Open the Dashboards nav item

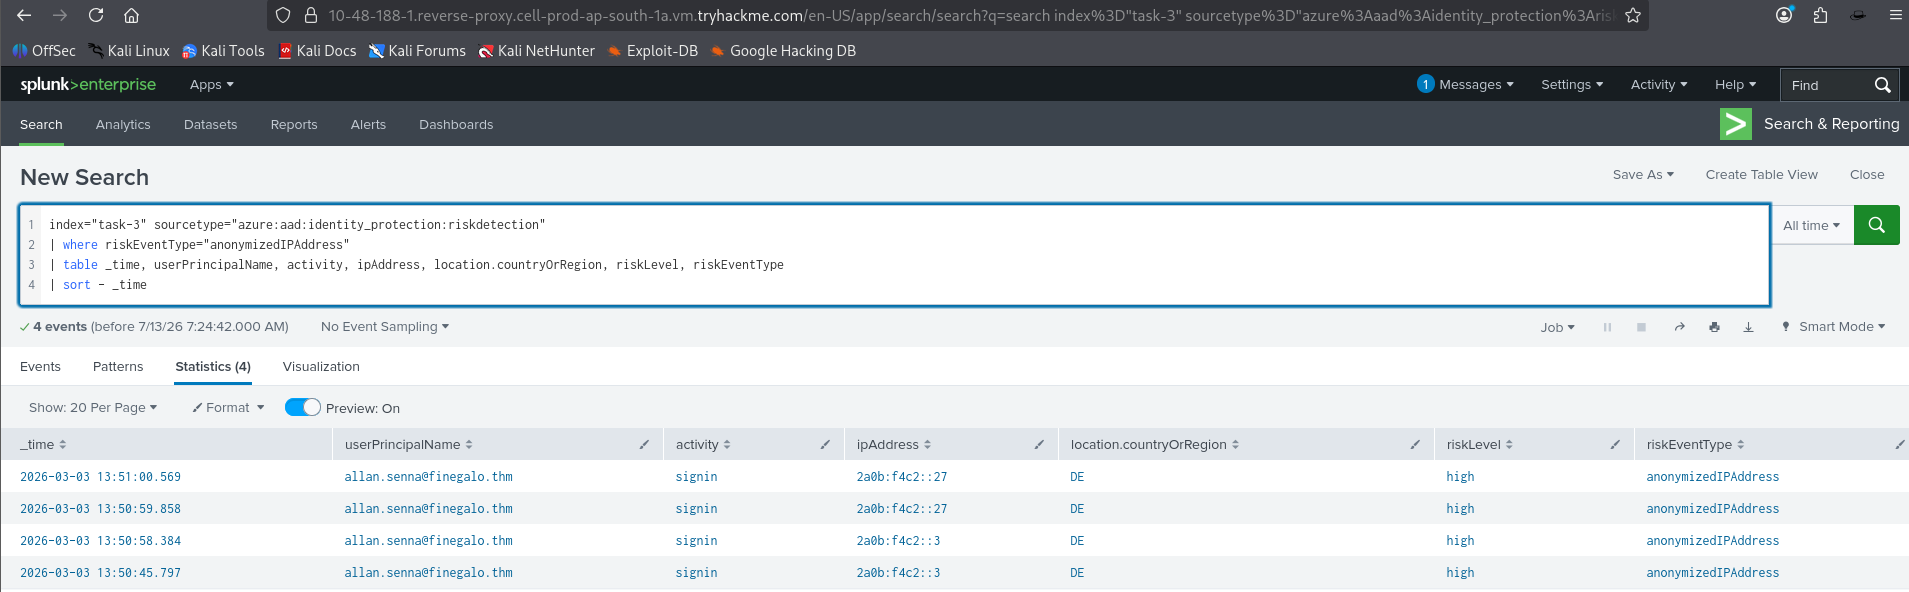click(456, 124)
